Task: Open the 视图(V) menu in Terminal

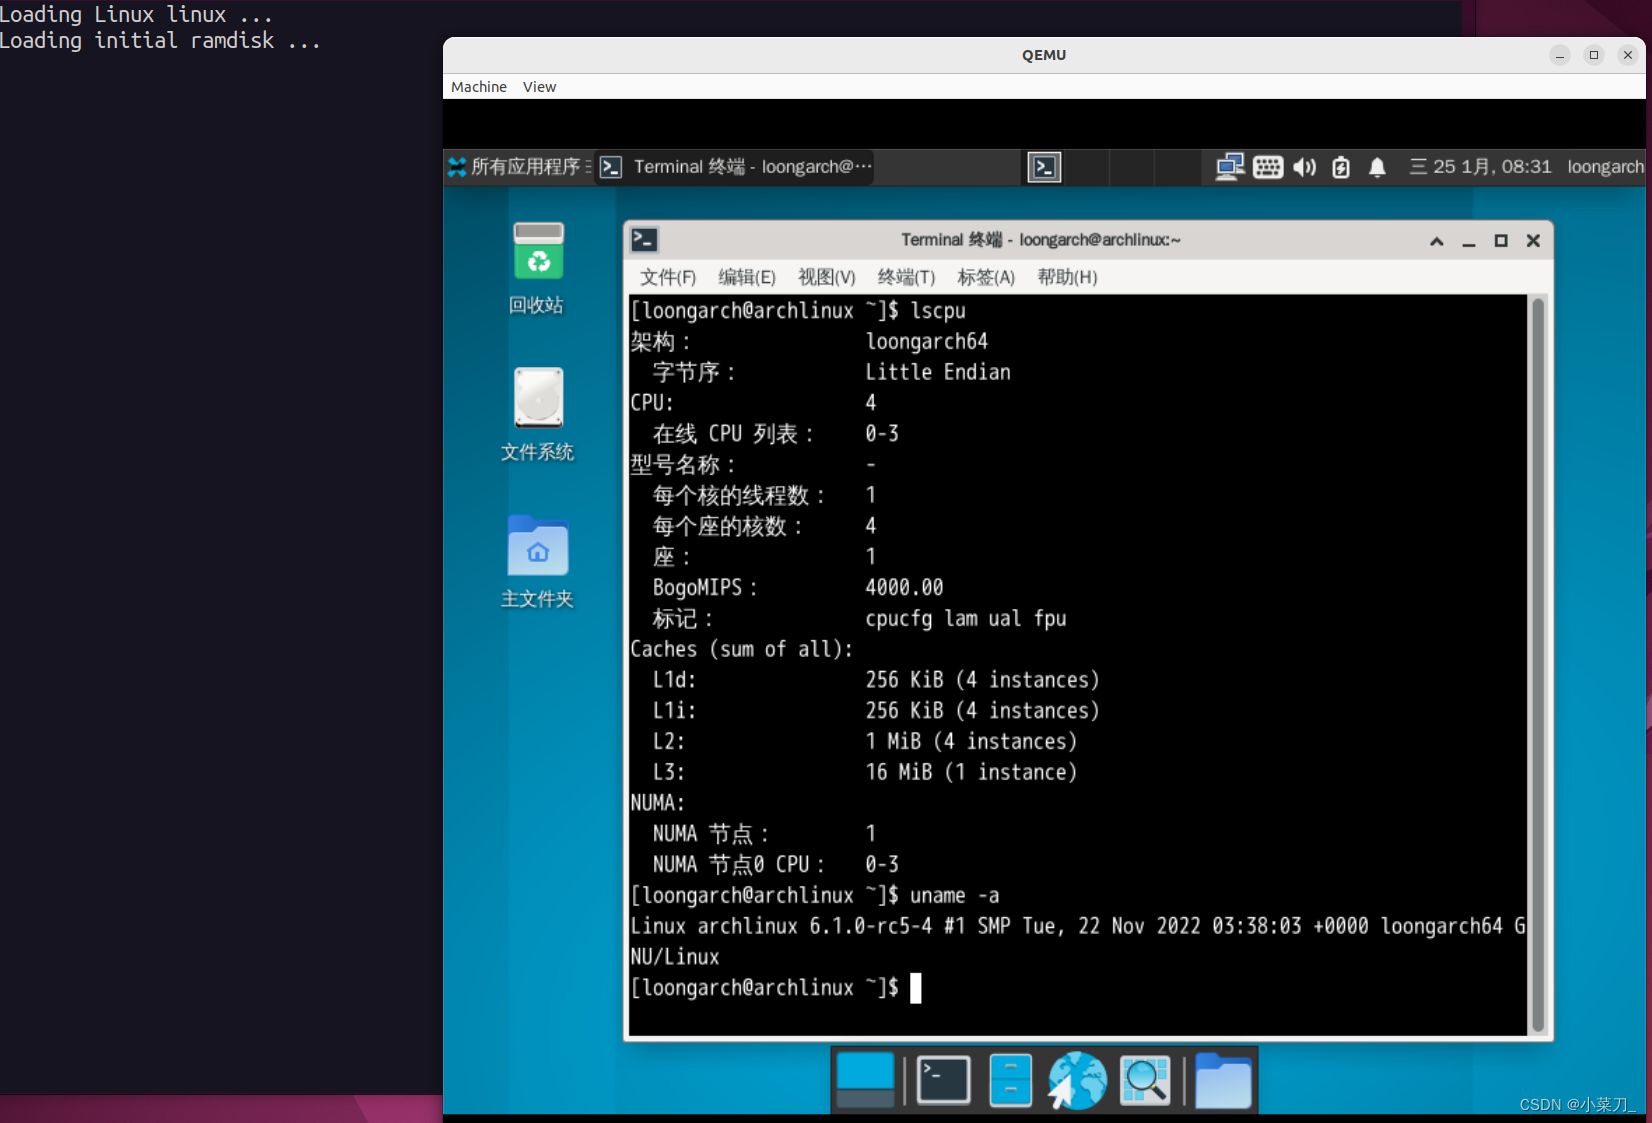Action: coord(827,277)
